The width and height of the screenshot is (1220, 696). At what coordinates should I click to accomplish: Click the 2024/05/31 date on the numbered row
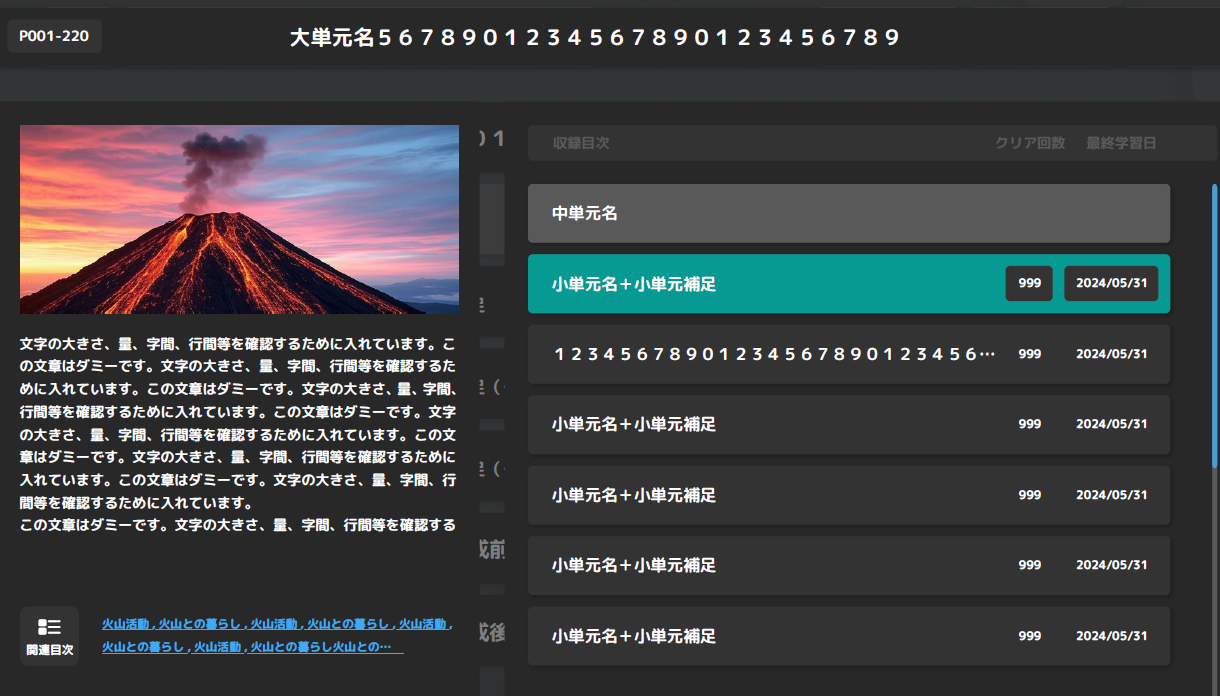tap(1111, 354)
